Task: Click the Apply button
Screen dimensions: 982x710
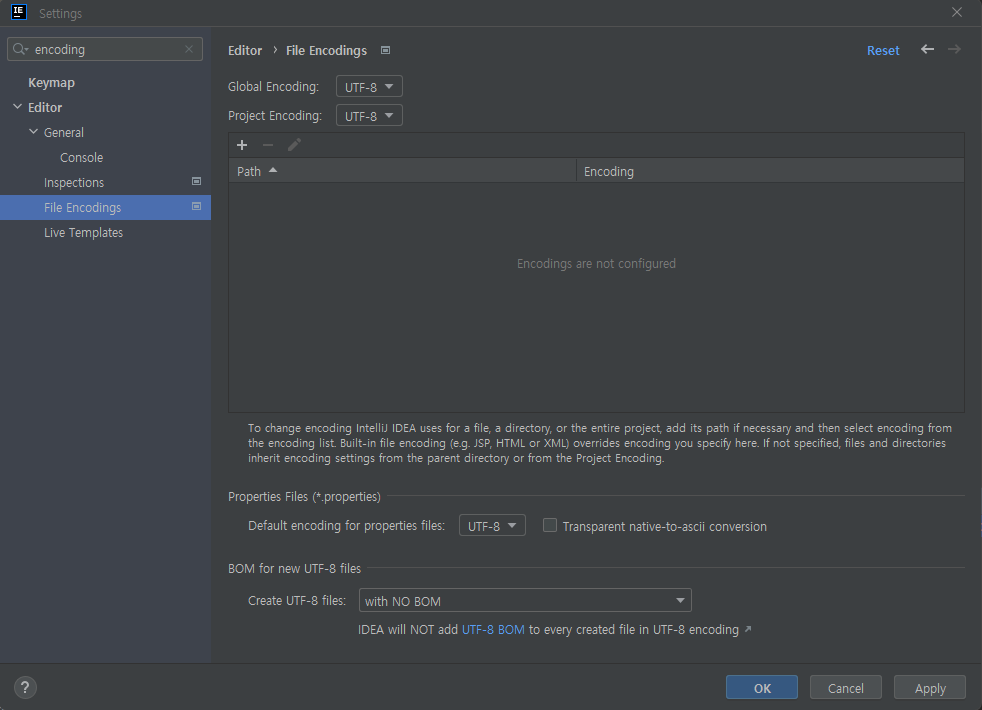Action: pos(929,687)
